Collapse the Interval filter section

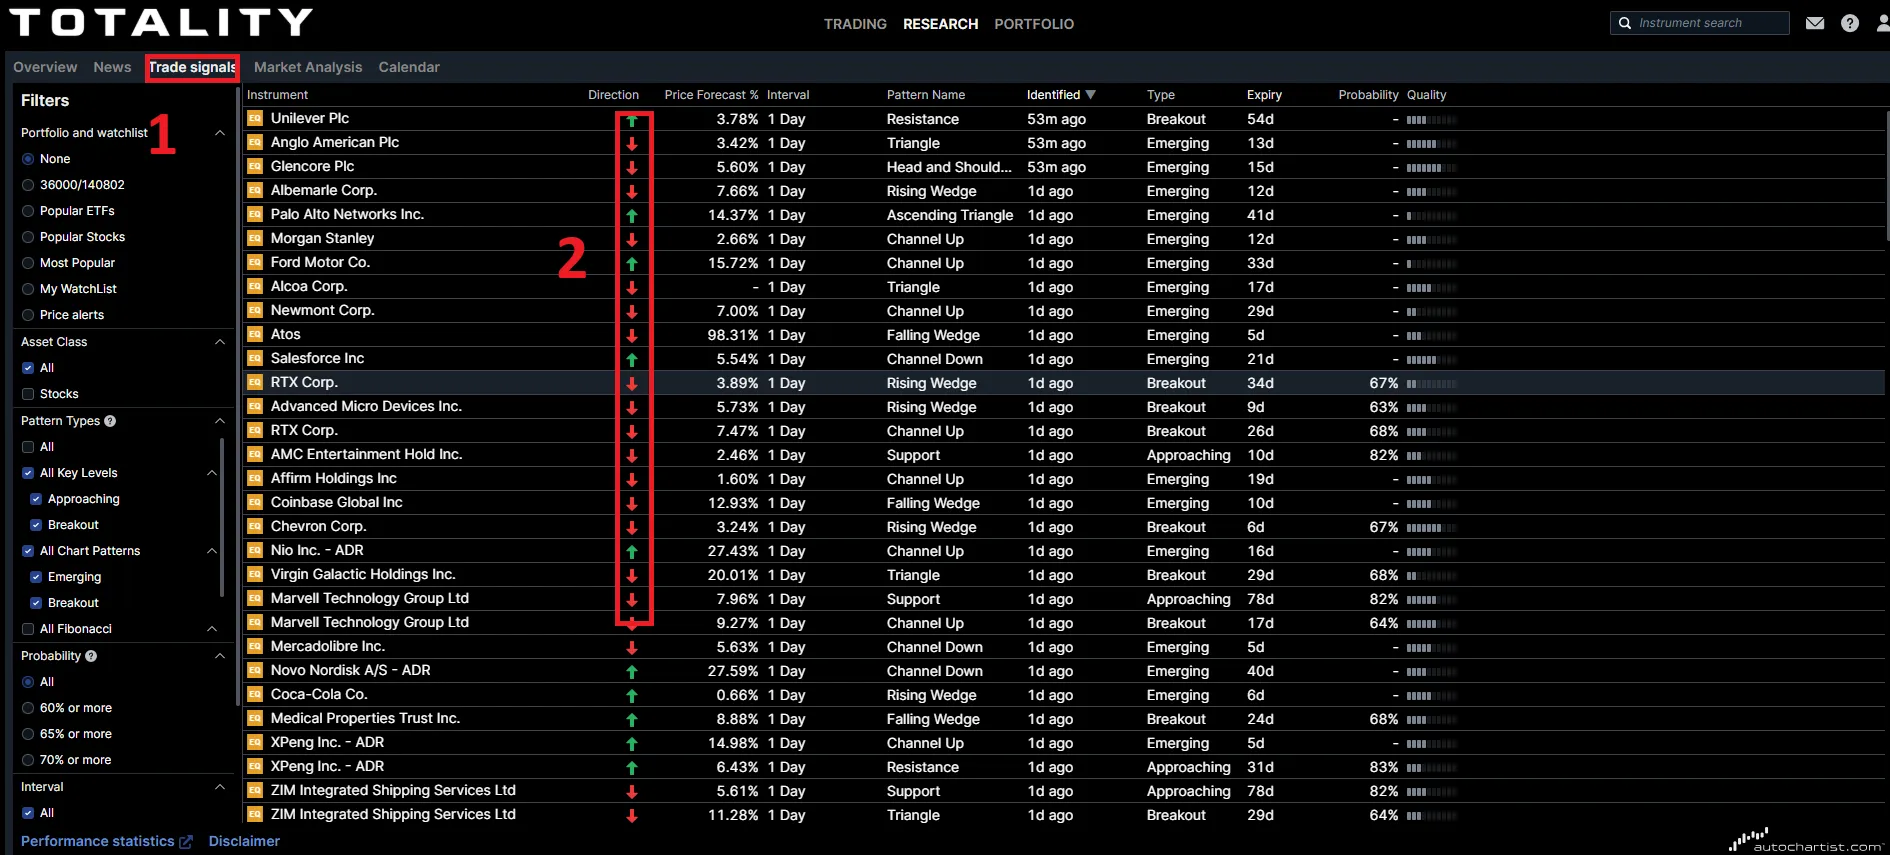point(220,787)
